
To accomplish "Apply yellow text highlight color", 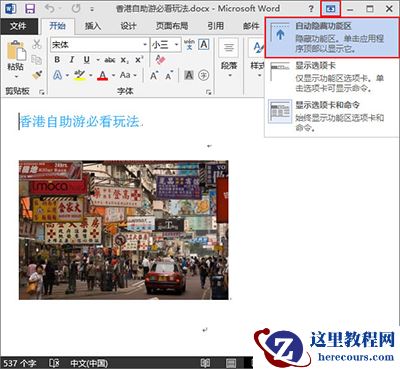I will click(80, 75).
